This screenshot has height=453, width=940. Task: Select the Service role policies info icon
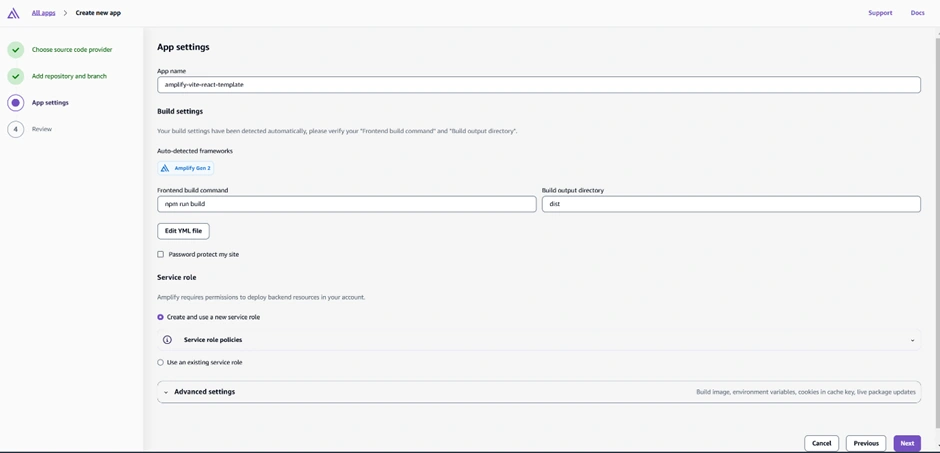(167, 340)
